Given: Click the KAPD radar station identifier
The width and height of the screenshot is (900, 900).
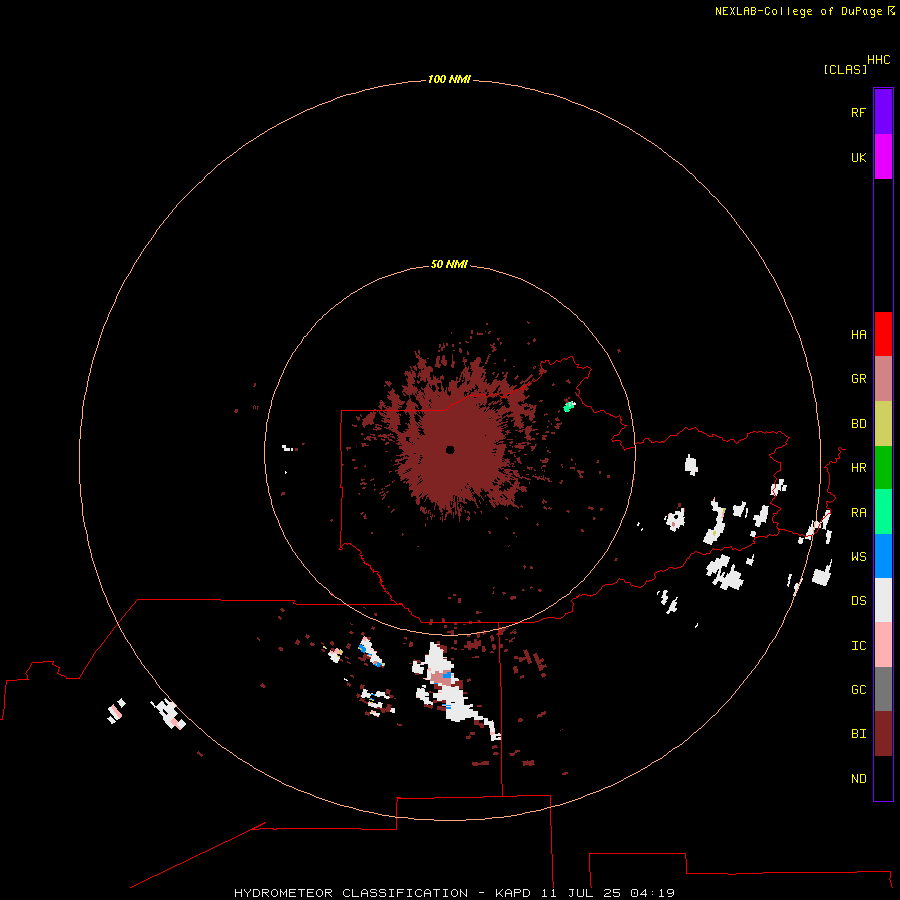Looking at the screenshot, I should 513,893.
